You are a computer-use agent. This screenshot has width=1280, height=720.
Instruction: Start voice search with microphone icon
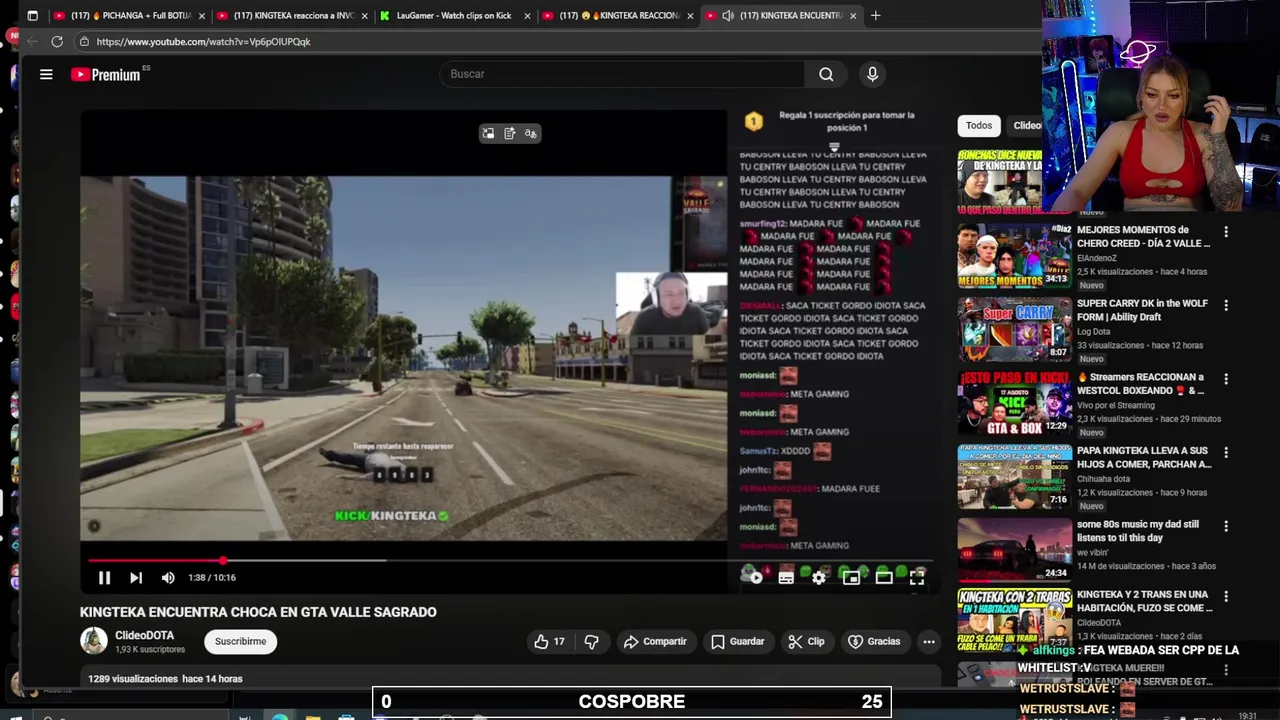coord(872,74)
